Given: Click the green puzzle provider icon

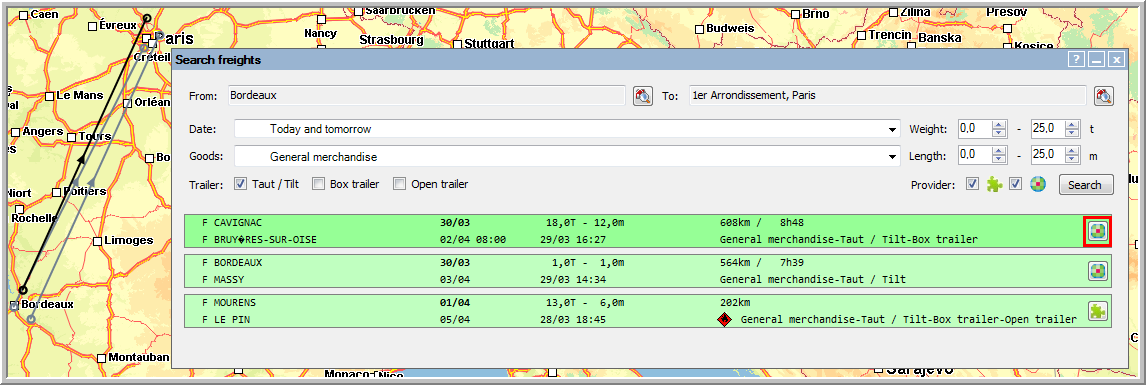Looking at the screenshot, I should 994,184.
